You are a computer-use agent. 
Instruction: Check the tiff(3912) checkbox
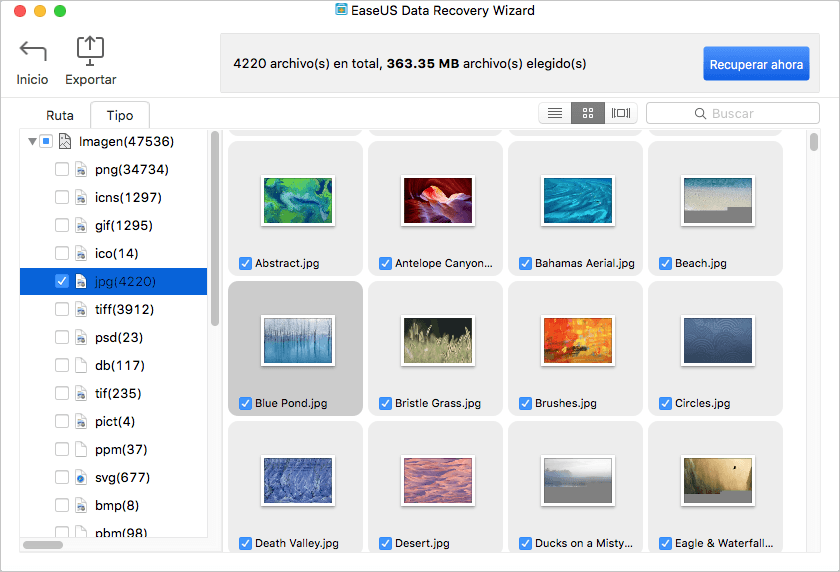pos(62,310)
